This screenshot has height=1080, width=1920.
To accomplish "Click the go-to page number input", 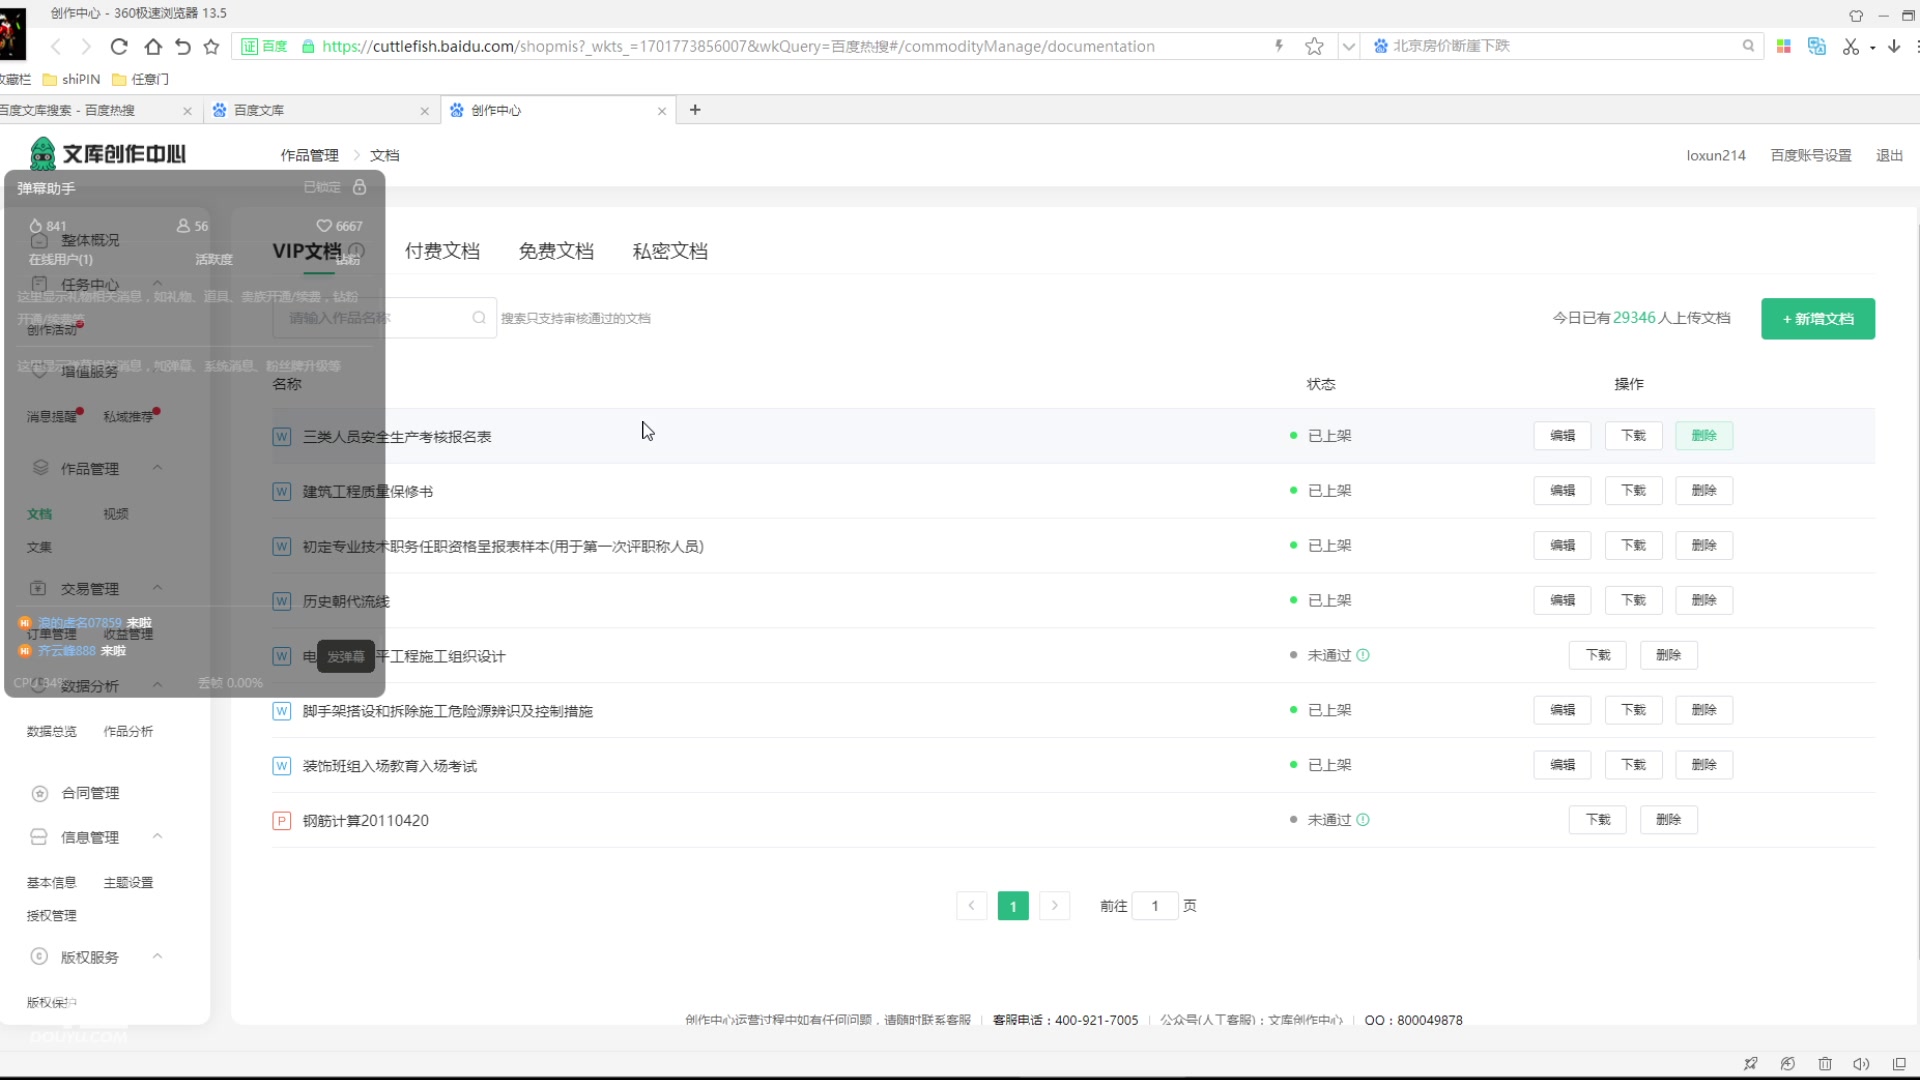I will click(x=1155, y=906).
